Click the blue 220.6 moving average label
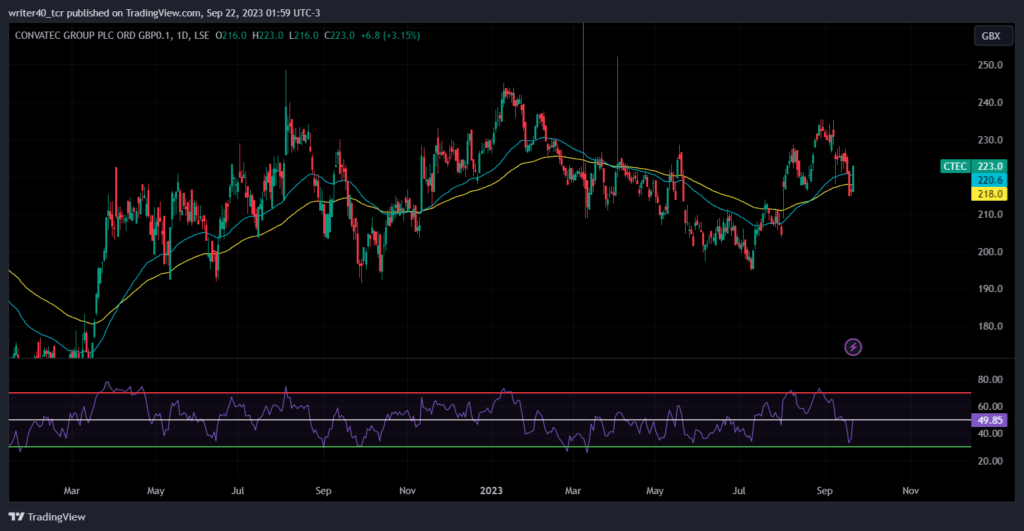1024x531 pixels. point(989,180)
